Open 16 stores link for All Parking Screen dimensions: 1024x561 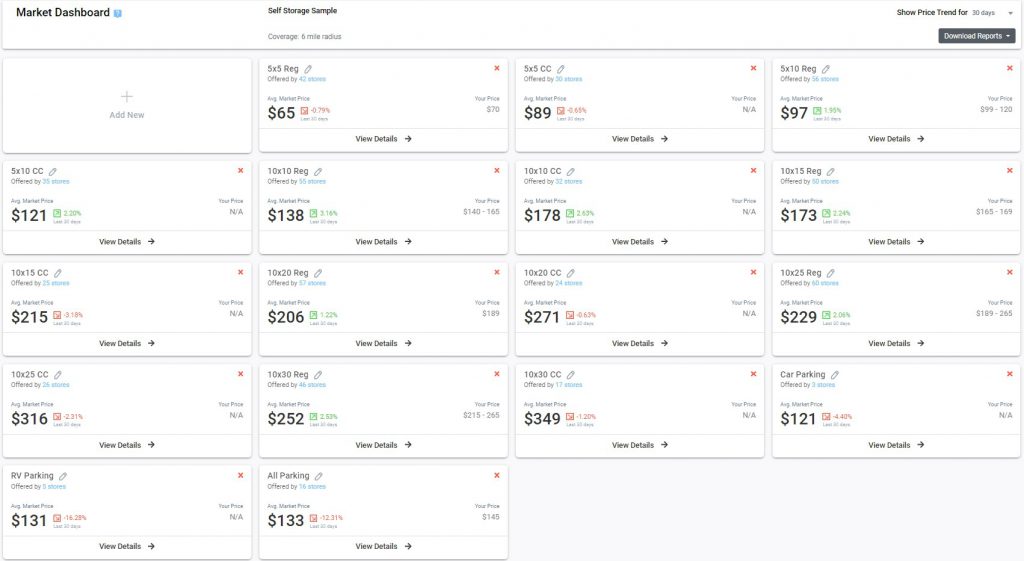pos(312,486)
